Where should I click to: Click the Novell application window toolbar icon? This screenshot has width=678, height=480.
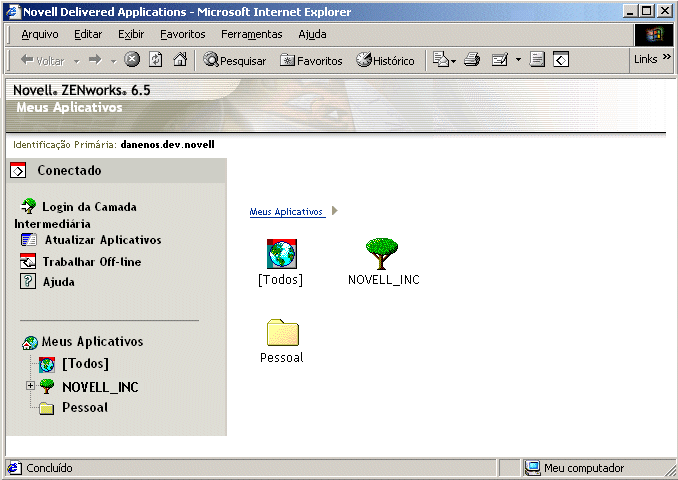point(561,60)
